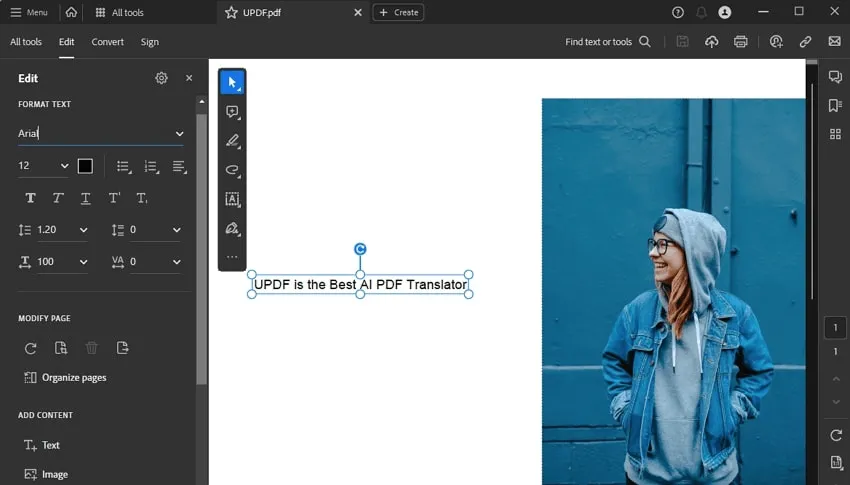Open page thumbnails grid in right sidebar

click(835, 134)
